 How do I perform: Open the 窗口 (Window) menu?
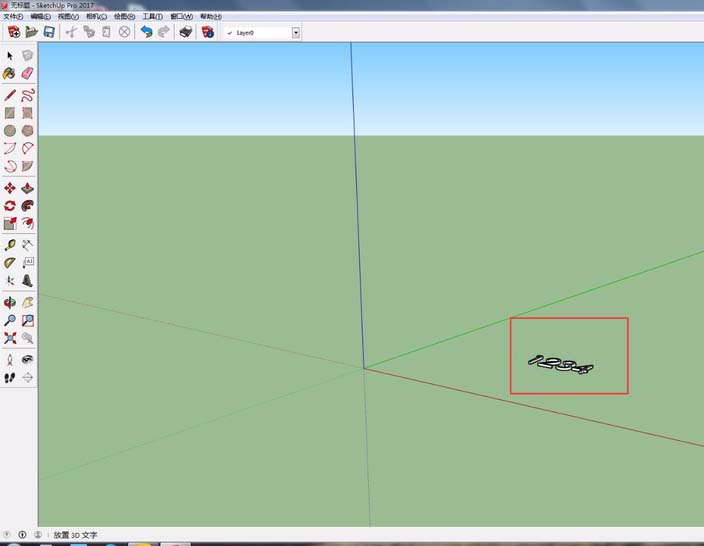coord(181,17)
